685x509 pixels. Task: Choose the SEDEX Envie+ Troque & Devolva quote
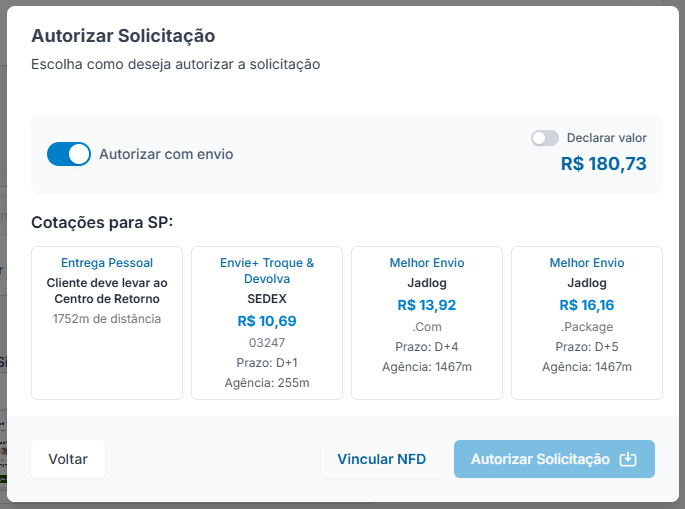(267, 322)
